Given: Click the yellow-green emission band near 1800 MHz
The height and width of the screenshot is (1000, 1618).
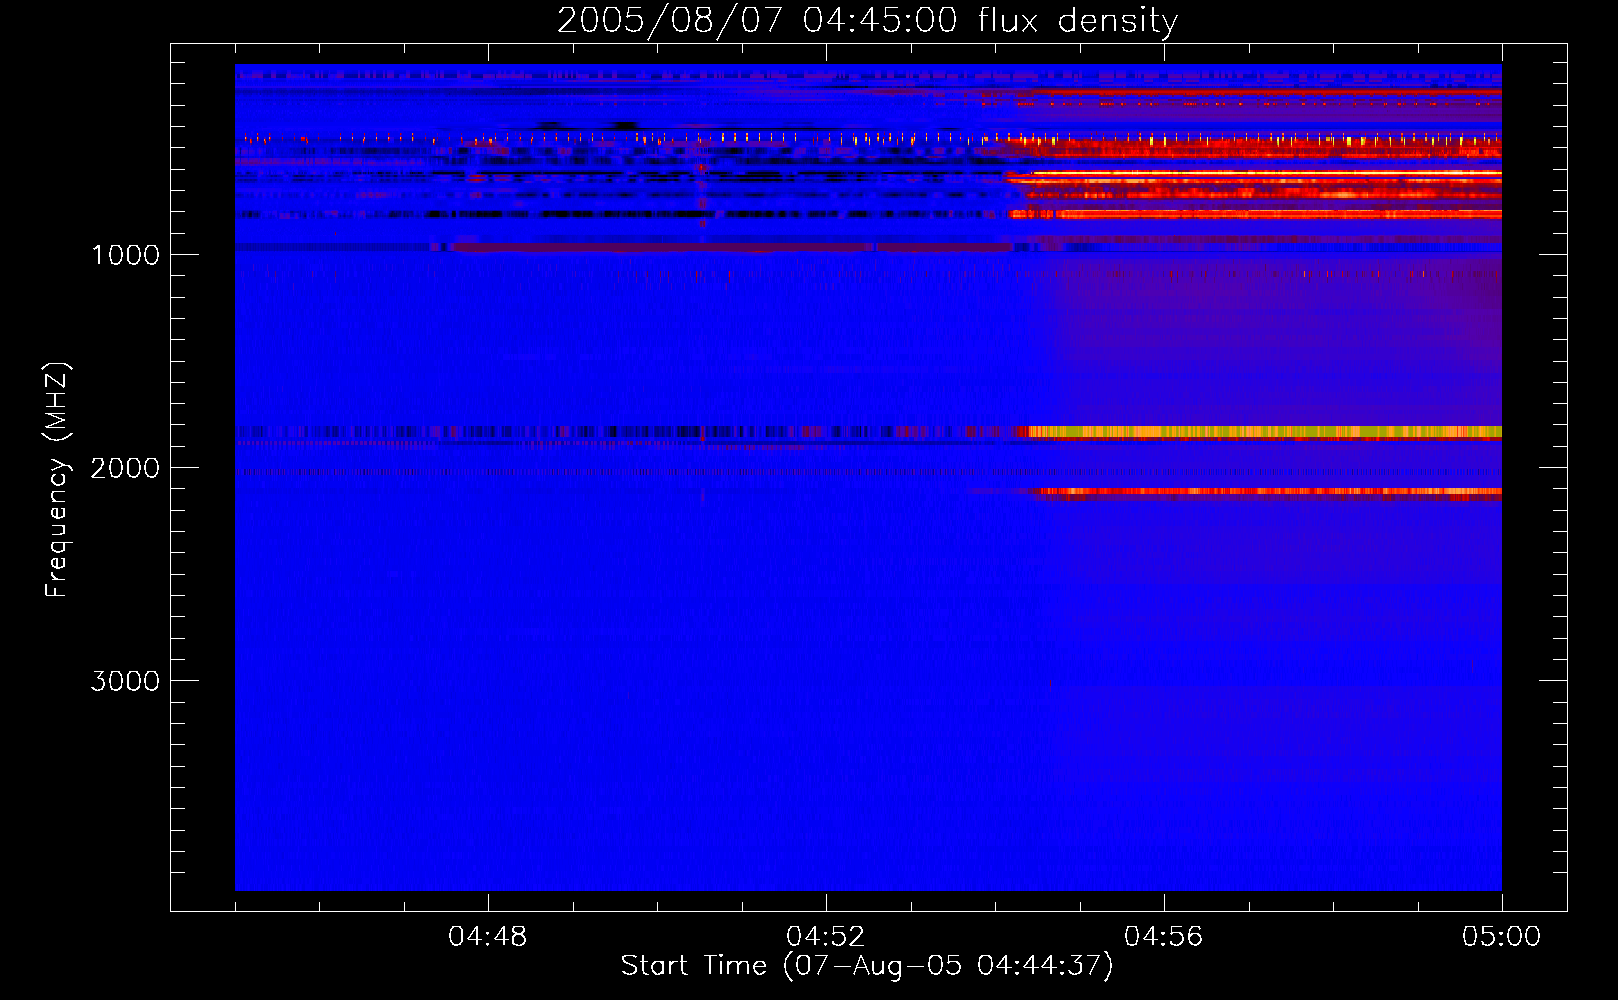Looking at the screenshot, I should tap(1265, 432).
